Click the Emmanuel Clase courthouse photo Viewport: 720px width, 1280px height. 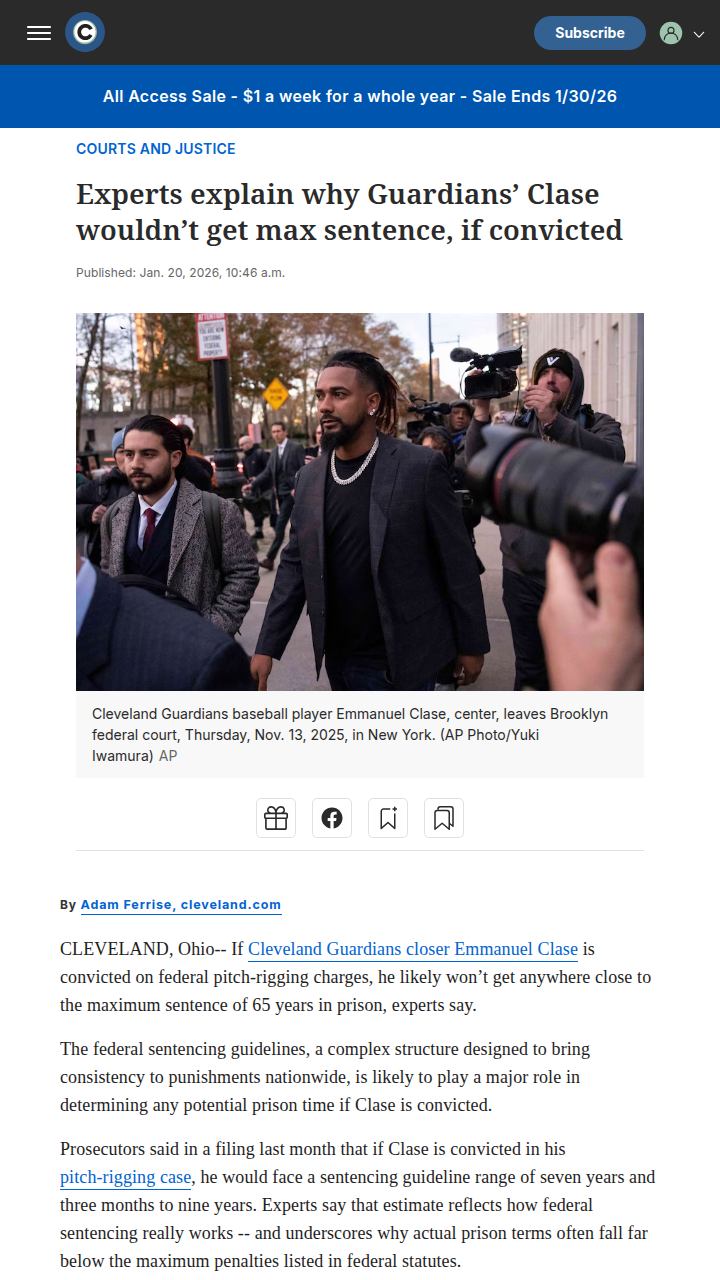(x=360, y=502)
